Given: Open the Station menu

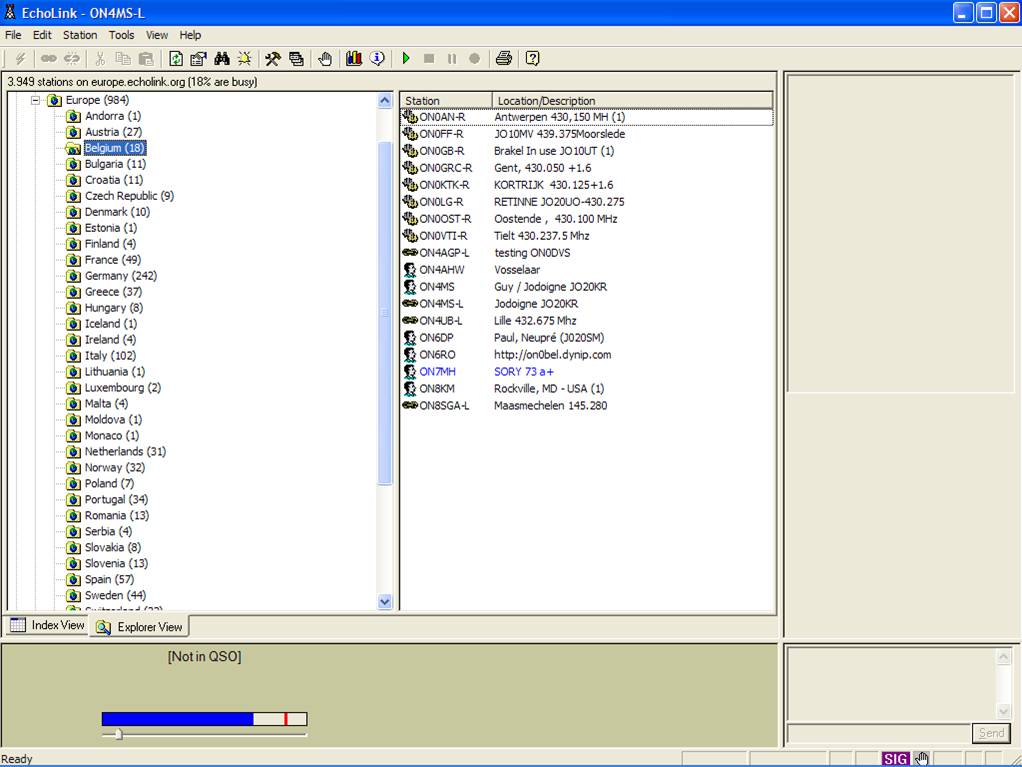Looking at the screenshot, I should click(x=80, y=35).
